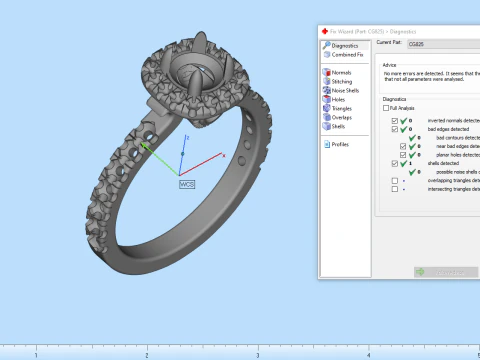Click the green Y axis arrow of the WCS
The height and width of the screenshot is (360, 480).
tap(159, 159)
